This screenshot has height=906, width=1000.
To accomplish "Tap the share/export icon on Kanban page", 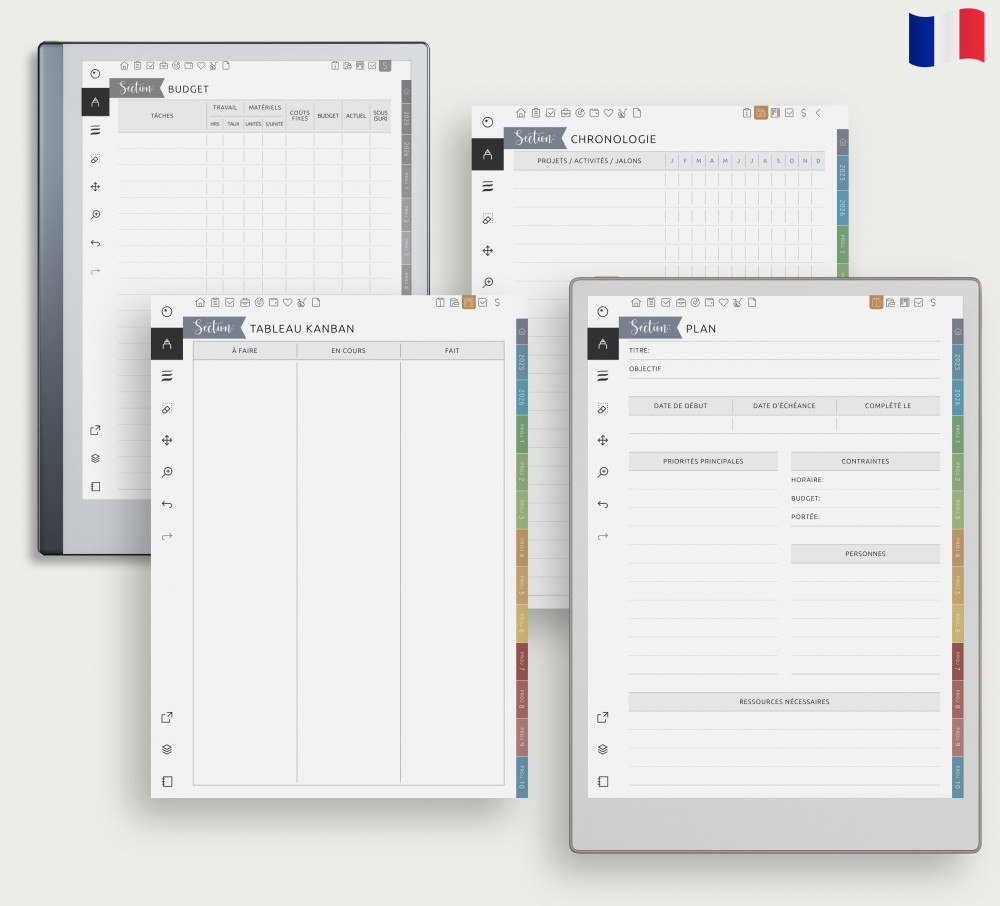I will pos(167,717).
